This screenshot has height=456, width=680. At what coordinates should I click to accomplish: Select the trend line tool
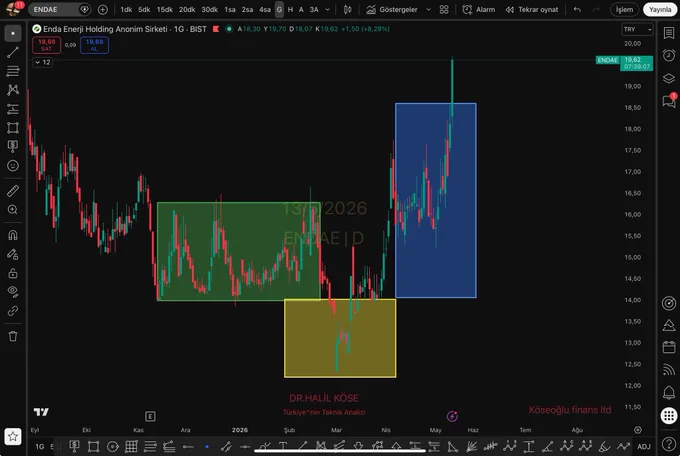pyautogui.click(x=13, y=52)
